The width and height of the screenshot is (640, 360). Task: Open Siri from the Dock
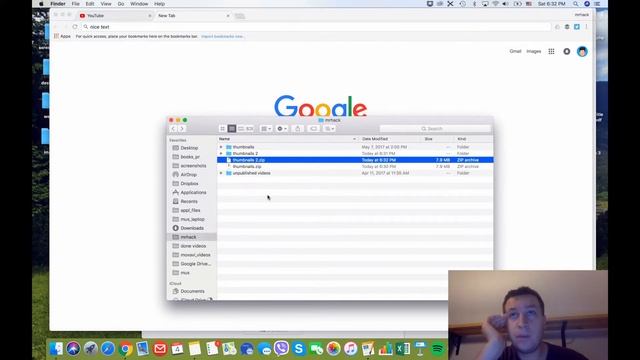[73, 349]
